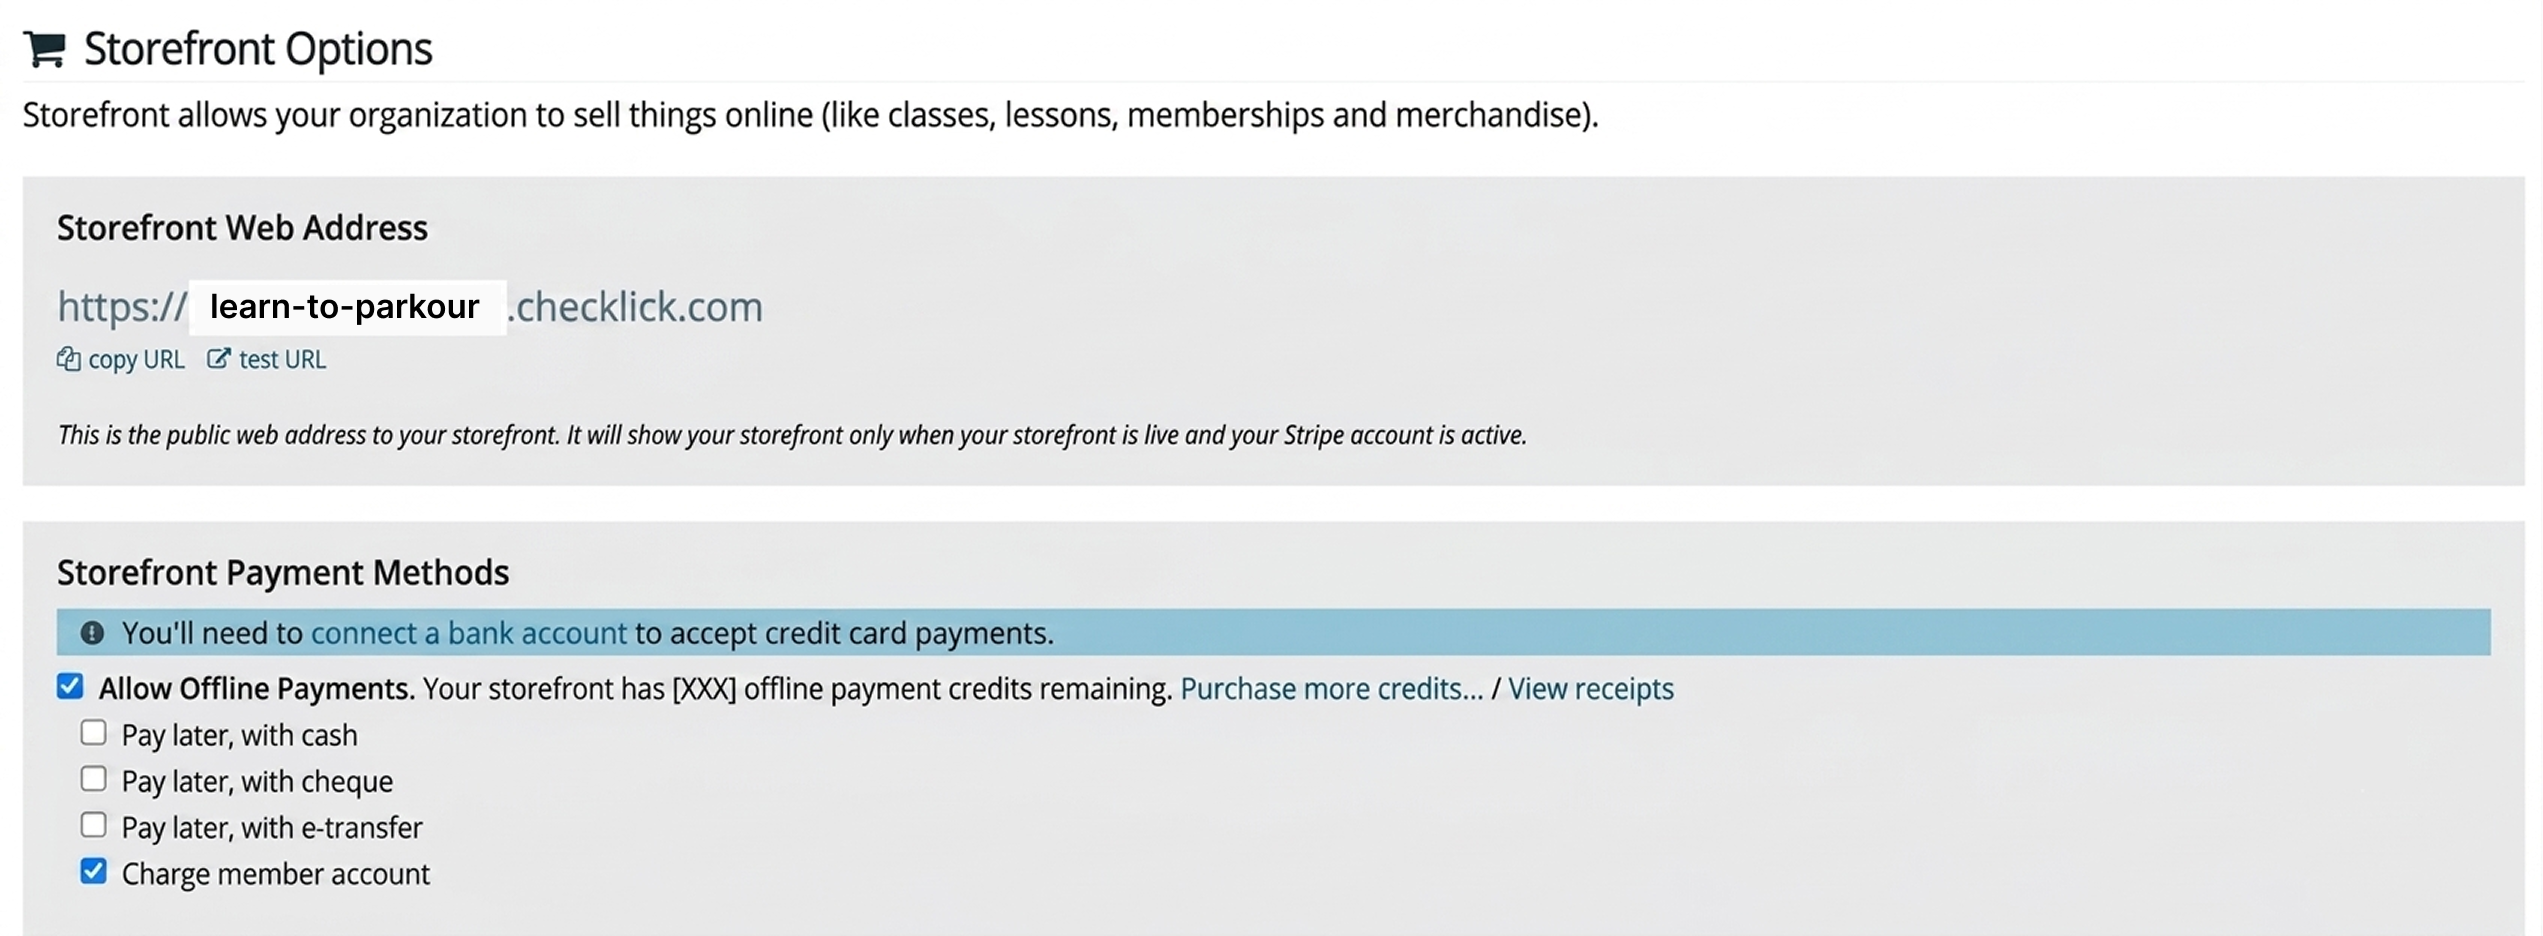Enable Pay later, with cash
The image size is (2543, 936).
[x=93, y=733]
